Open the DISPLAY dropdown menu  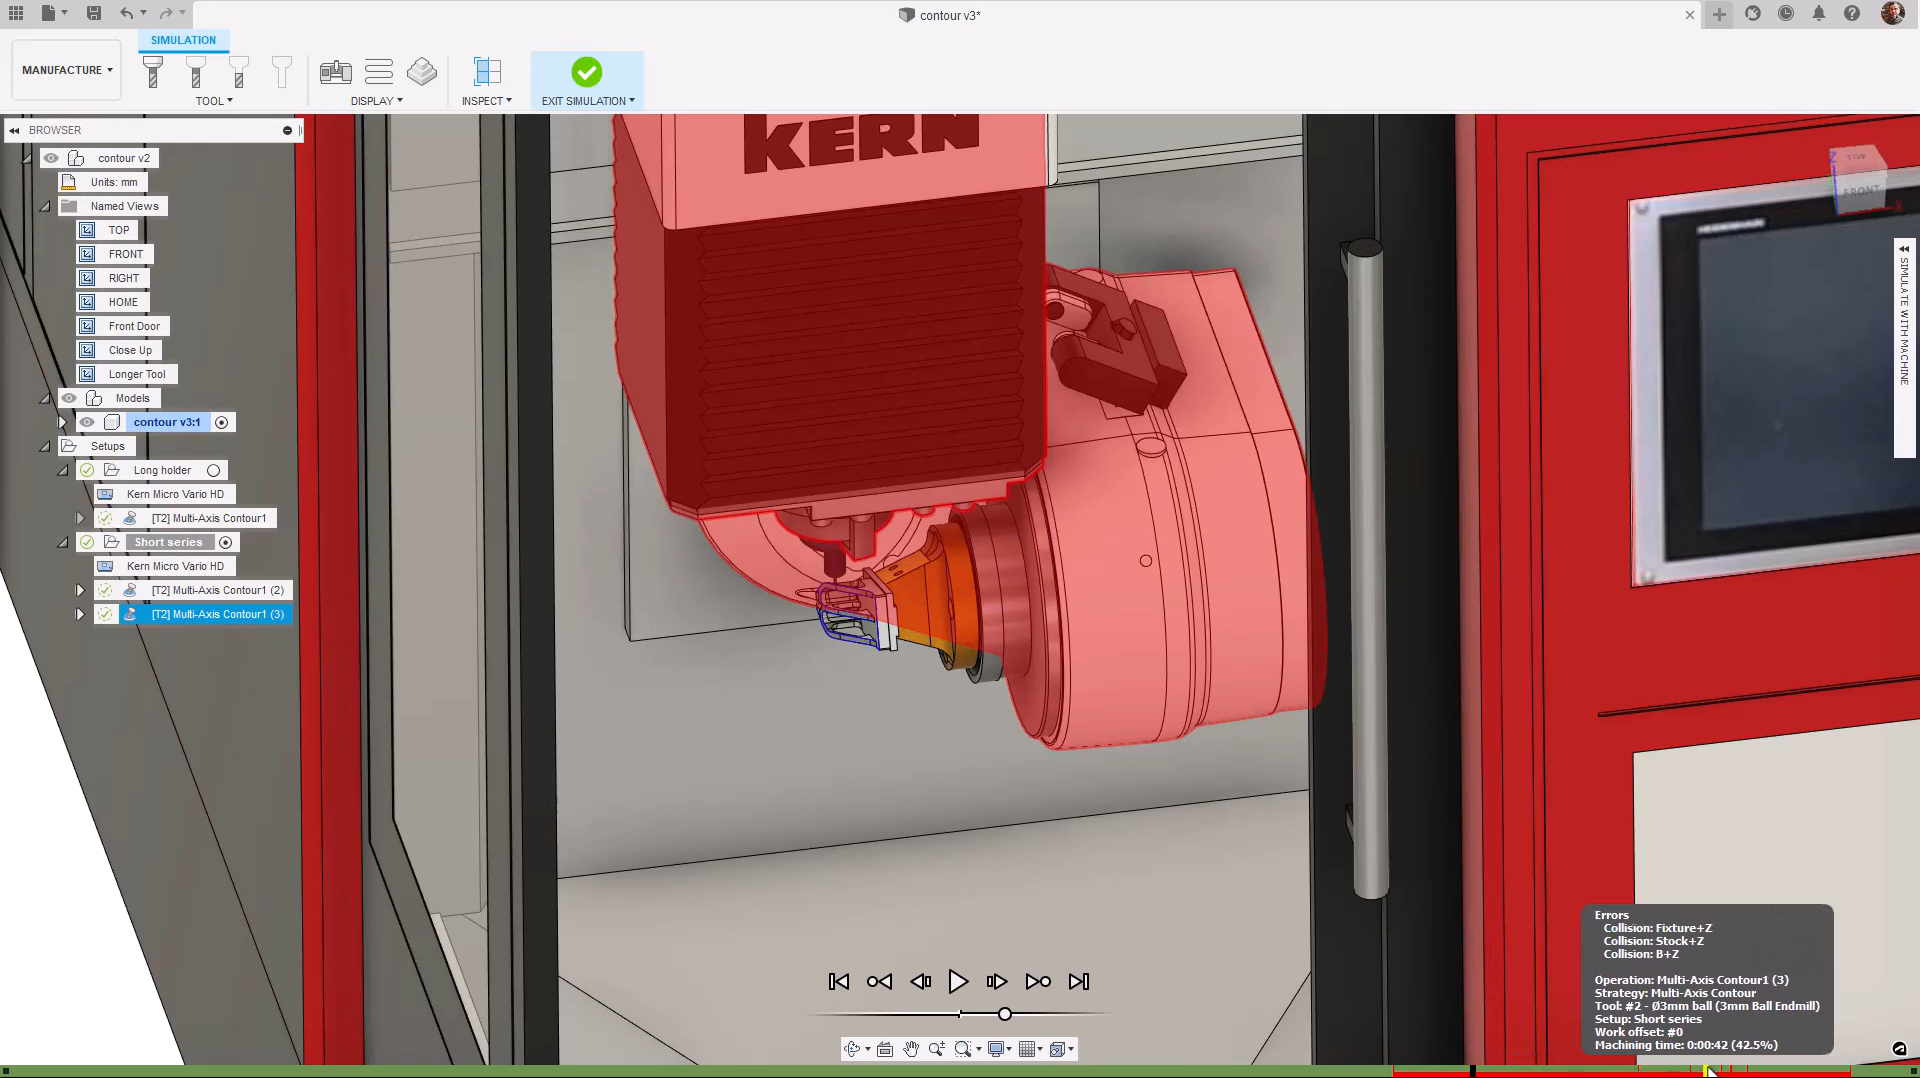click(377, 101)
